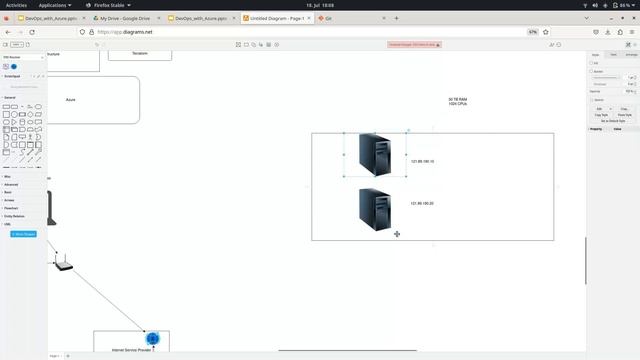This screenshot has height=360, width=640.
Task: Open the line style dropdown in Style panel
Action: click(x=606, y=78)
